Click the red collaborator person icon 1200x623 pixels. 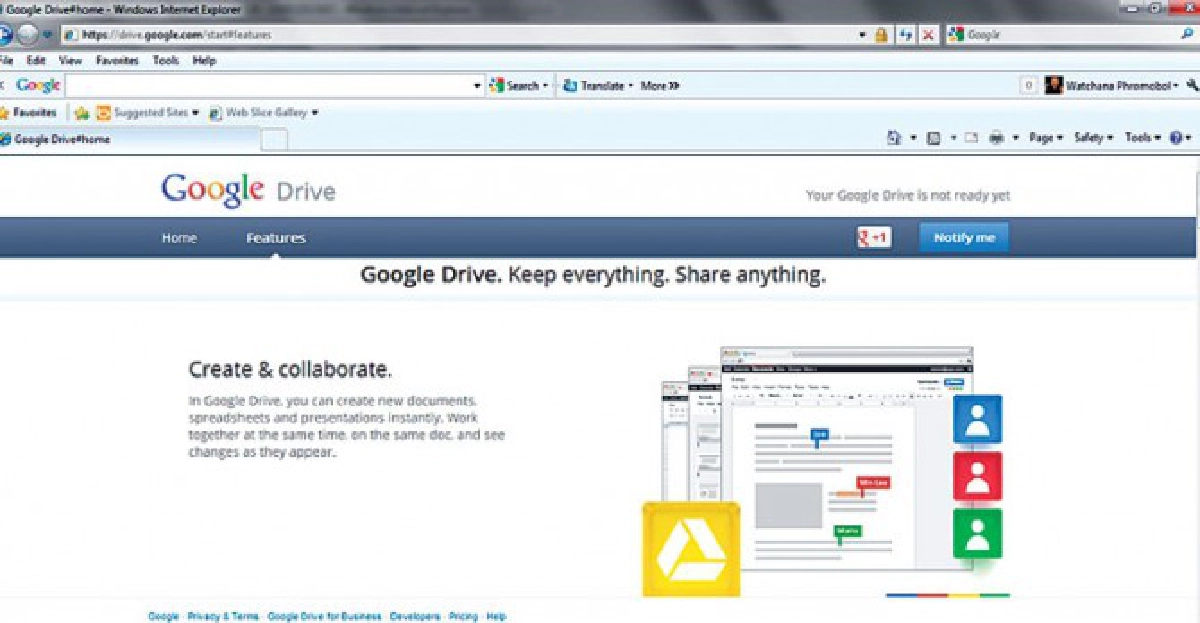pos(977,476)
